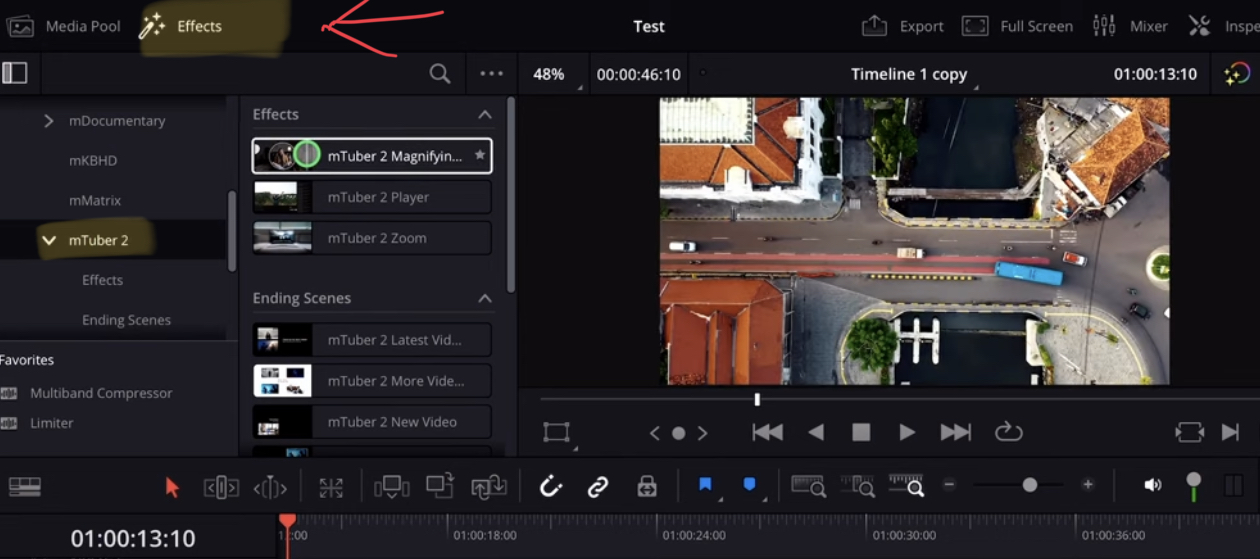Select mTuber 2 More Videos scene
1260x559 pixels.
click(x=371, y=381)
